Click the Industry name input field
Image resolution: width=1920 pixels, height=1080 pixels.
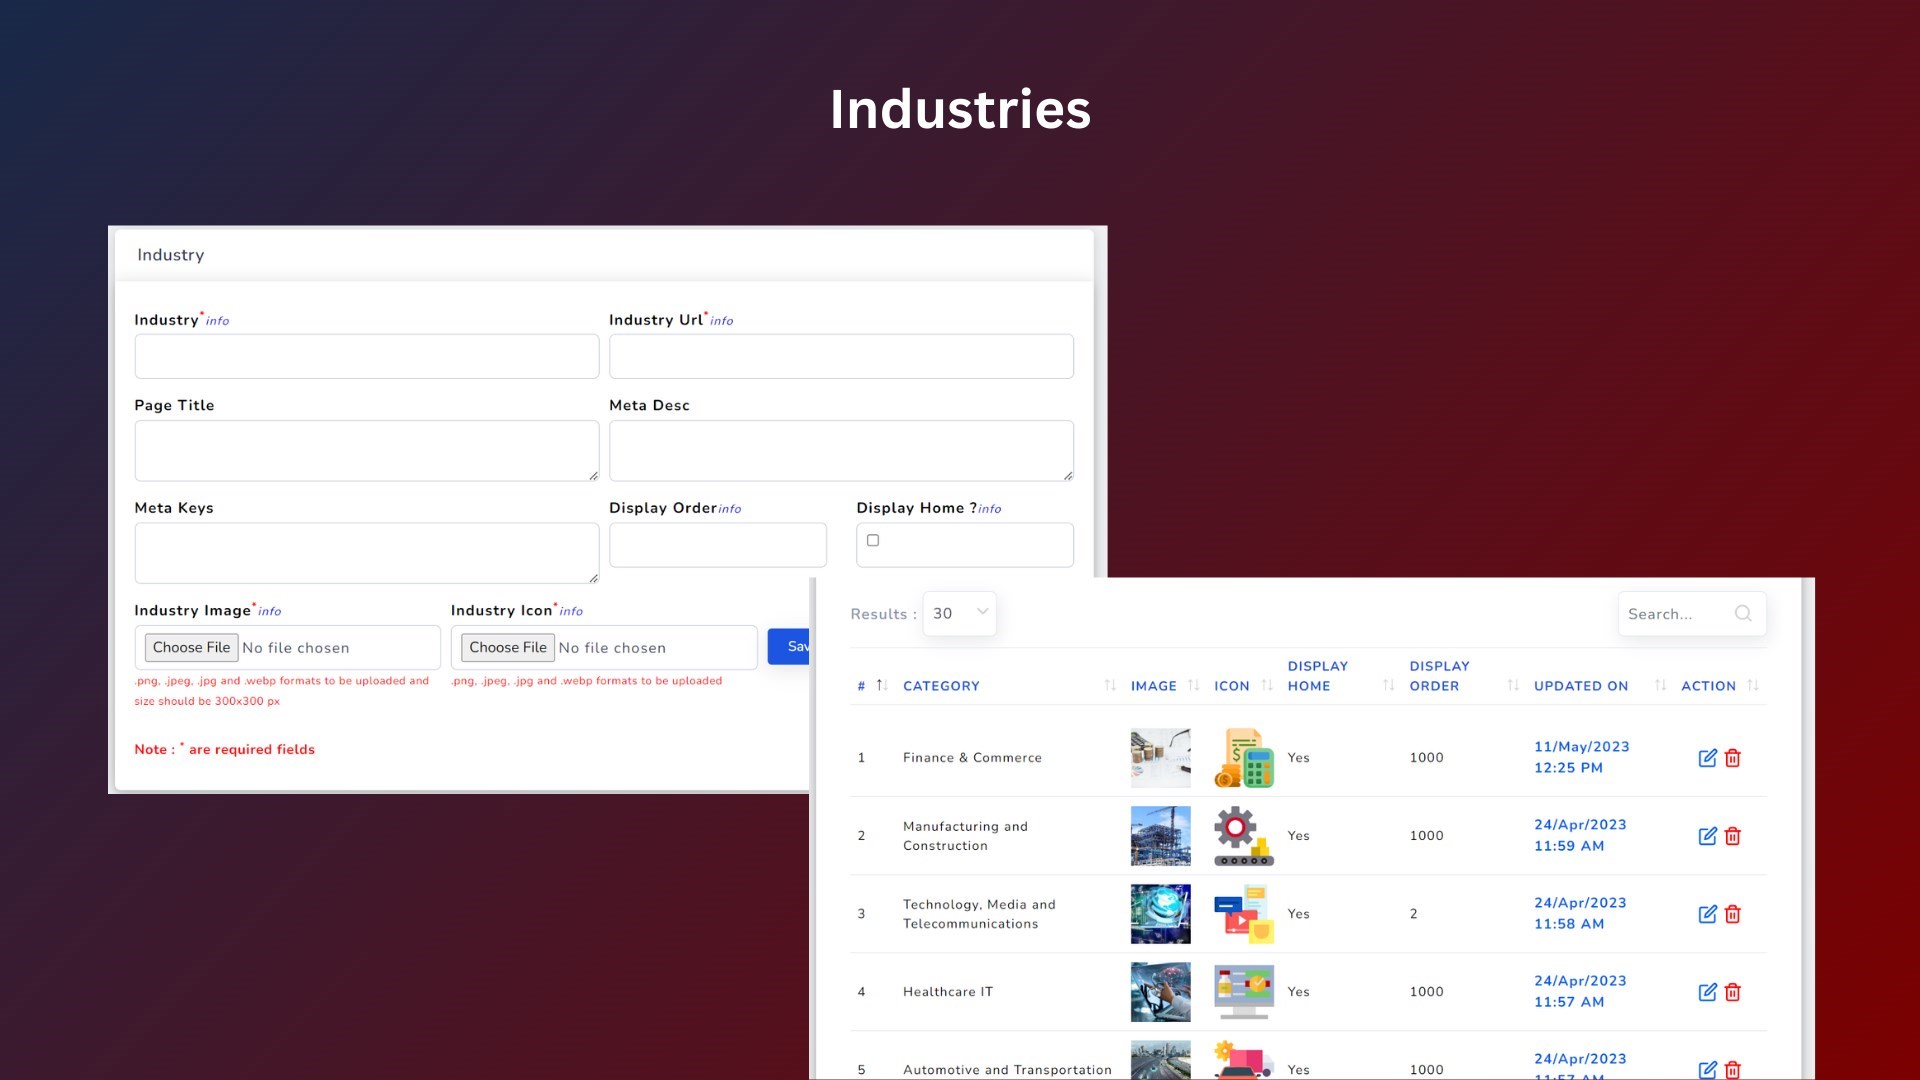[366, 356]
